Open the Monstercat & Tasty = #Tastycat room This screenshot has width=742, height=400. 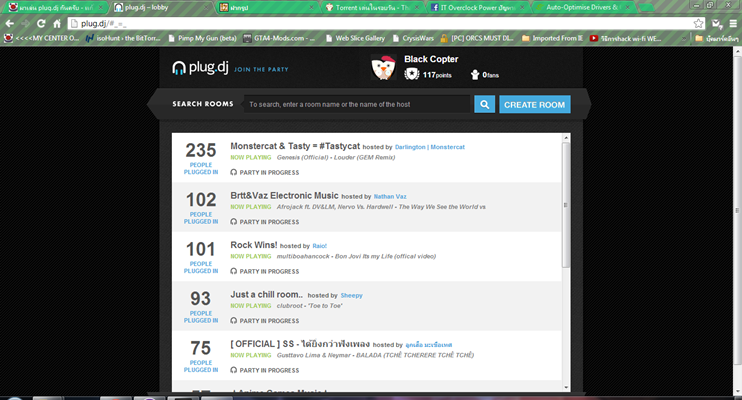click(x=295, y=146)
